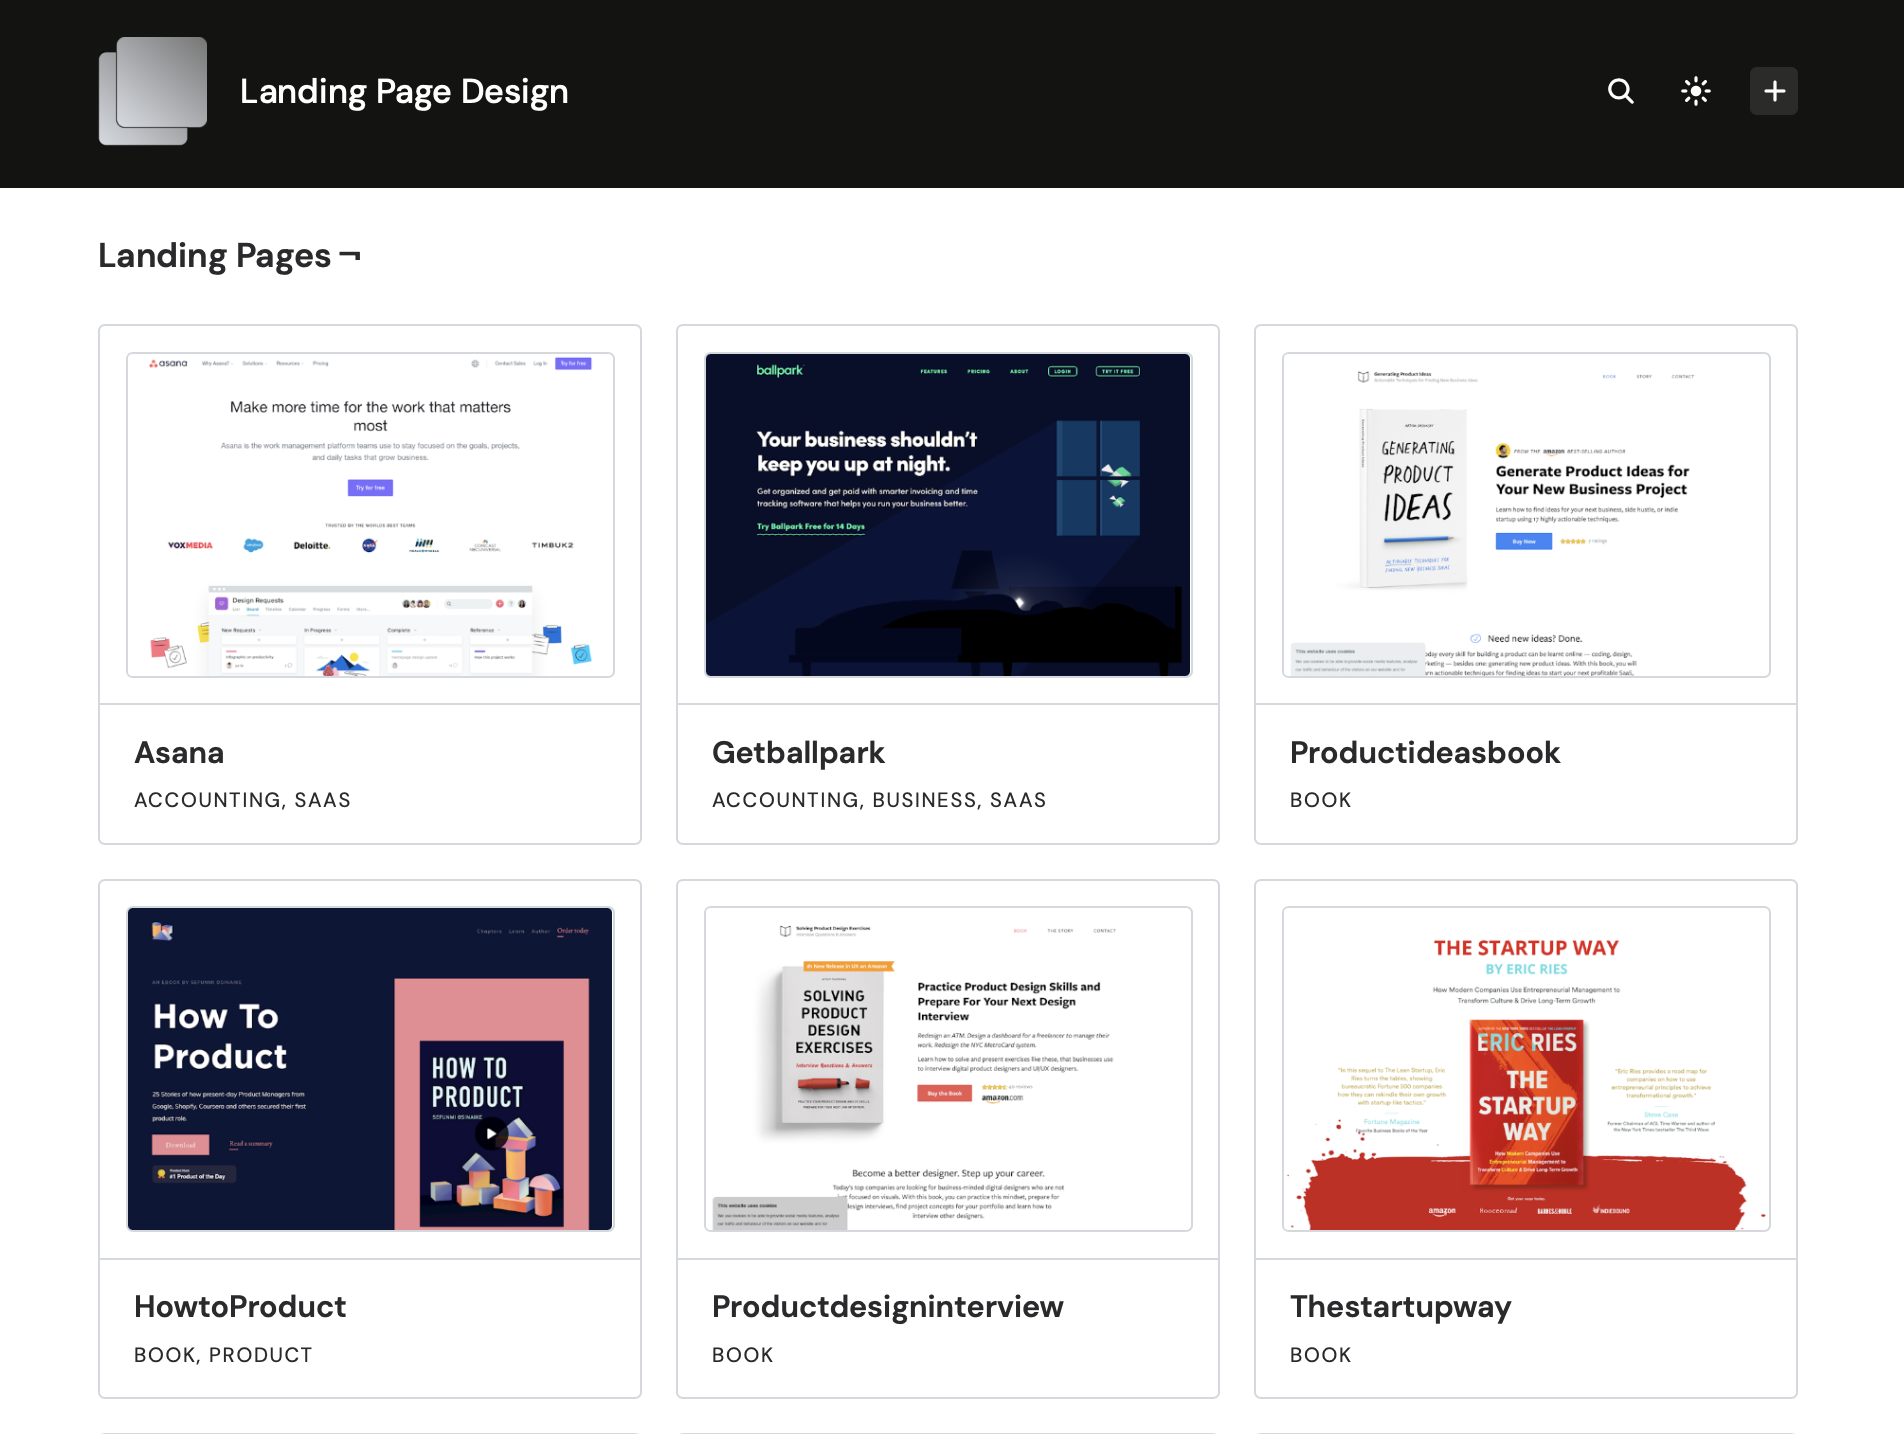
Task: Click the Productdesigninterview title
Action: click(887, 1307)
